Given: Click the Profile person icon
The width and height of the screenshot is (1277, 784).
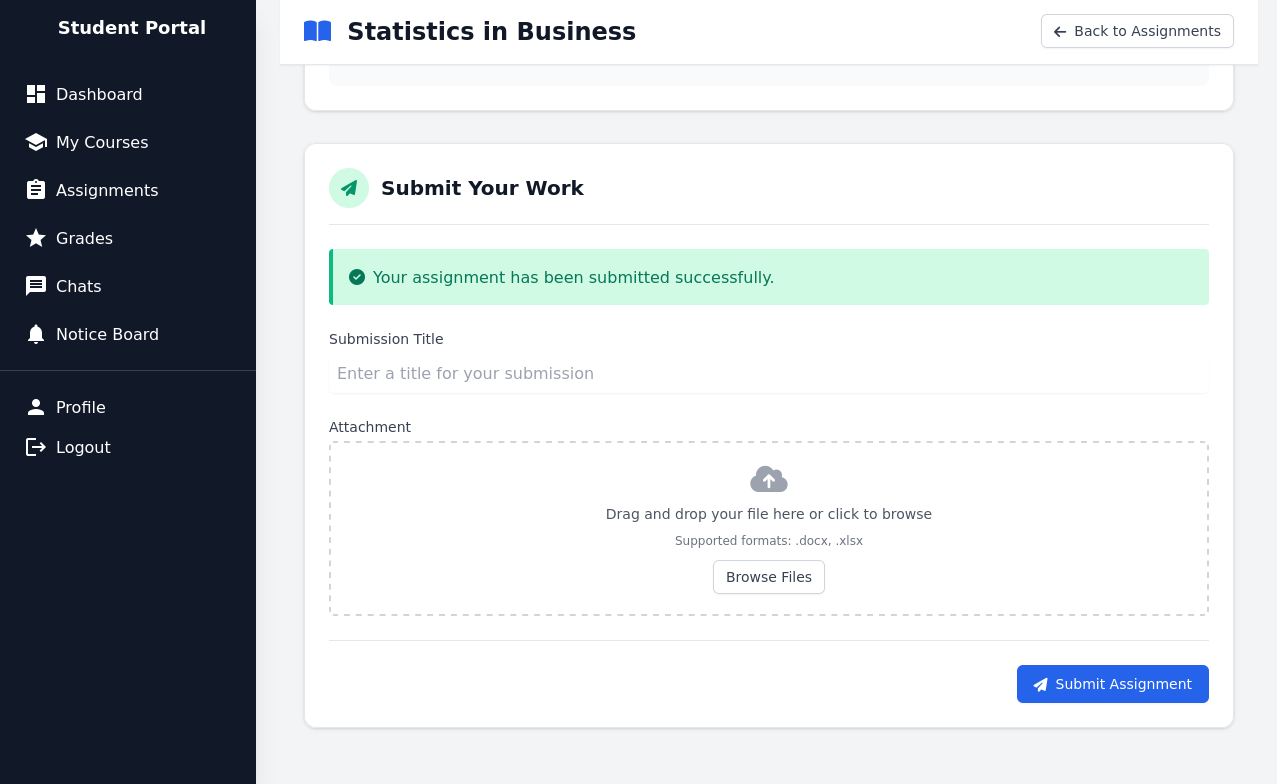Looking at the screenshot, I should (x=36, y=407).
